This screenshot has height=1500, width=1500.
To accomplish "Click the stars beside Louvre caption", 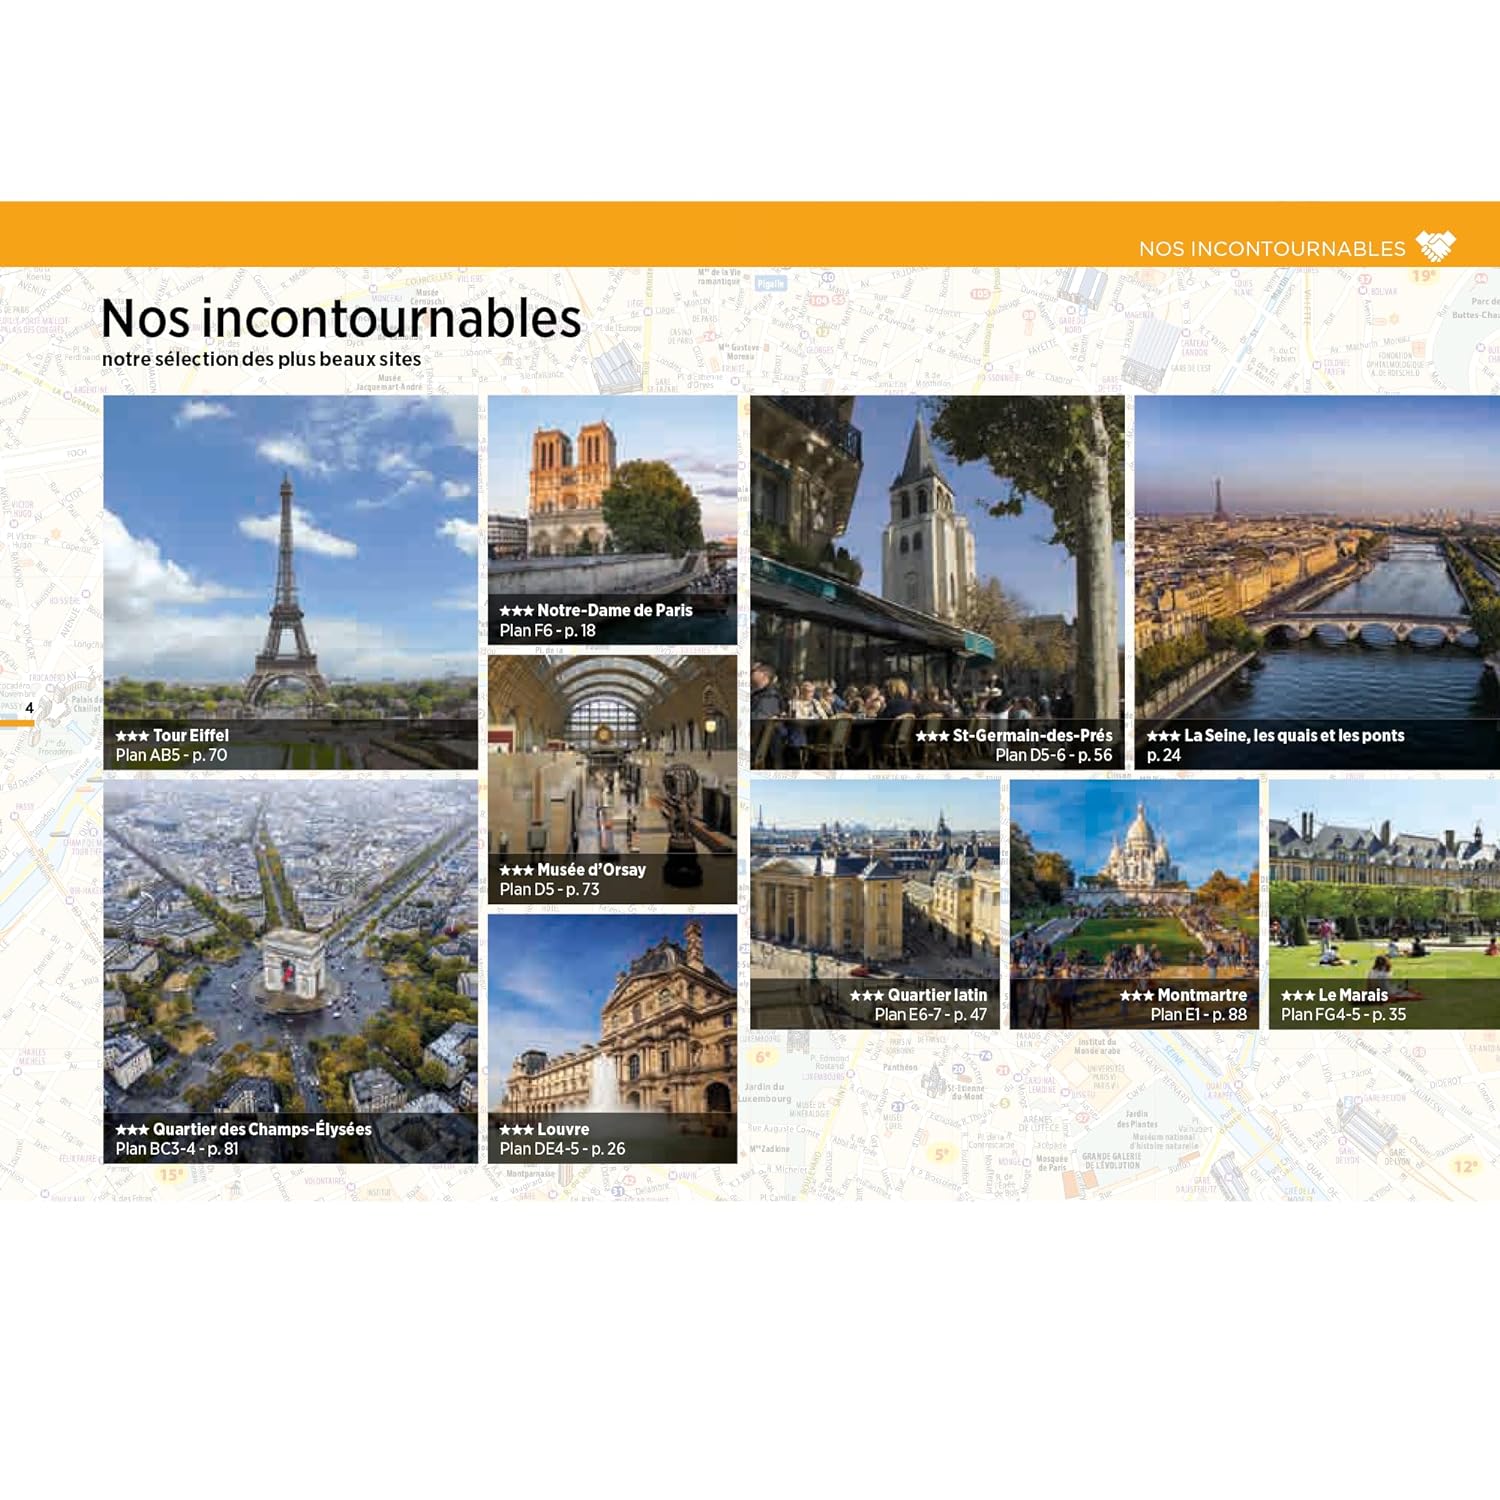I will (x=516, y=1130).
